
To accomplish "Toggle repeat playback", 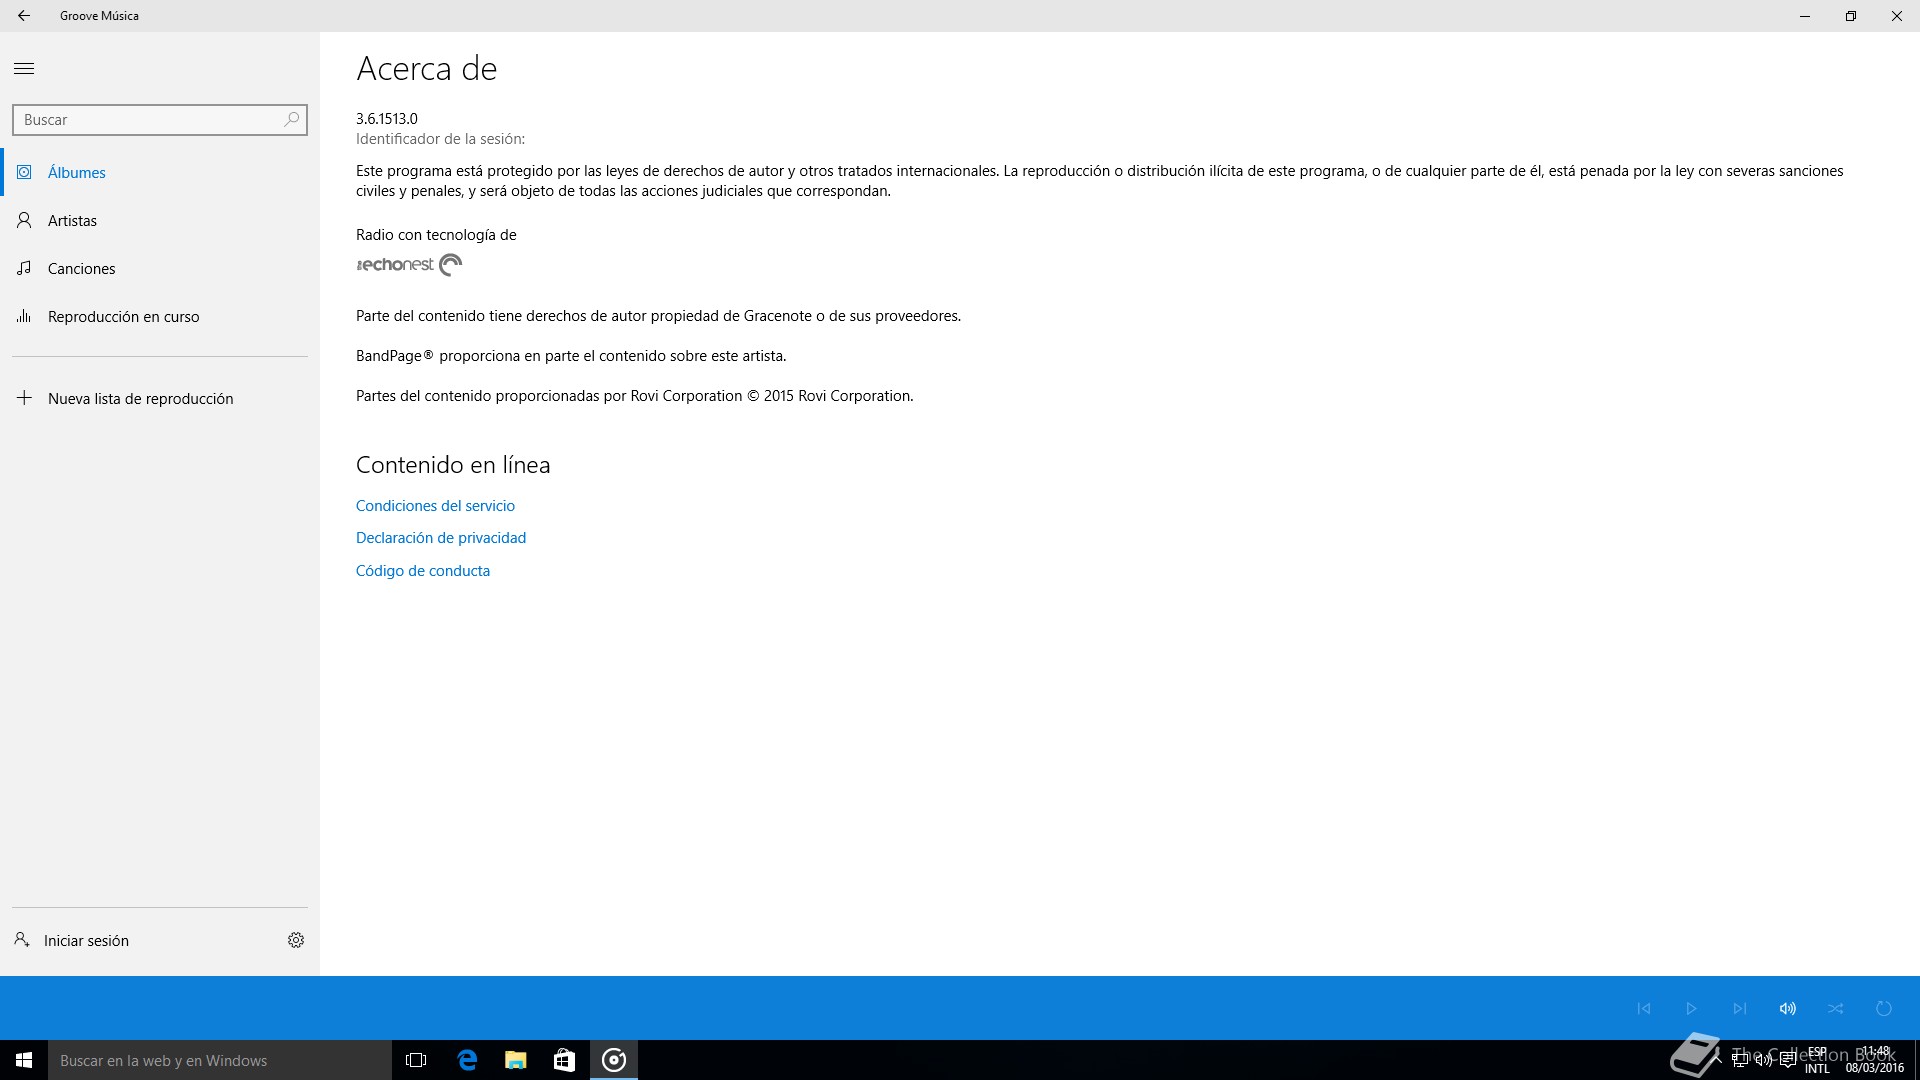I will [x=1884, y=1008].
